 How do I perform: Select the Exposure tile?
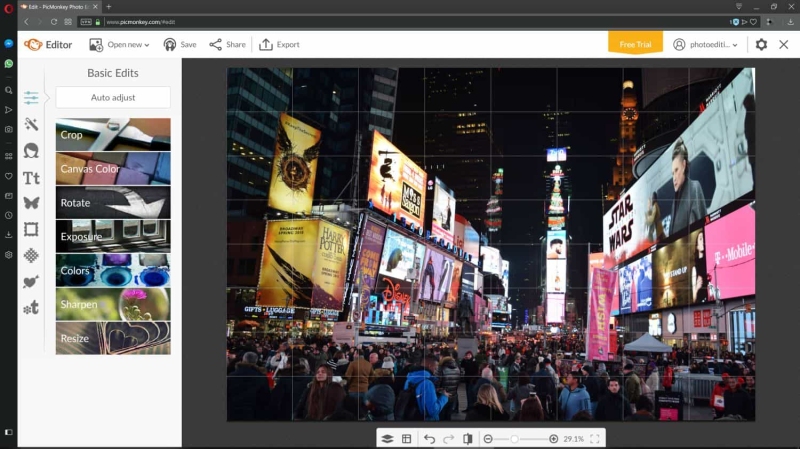point(113,236)
